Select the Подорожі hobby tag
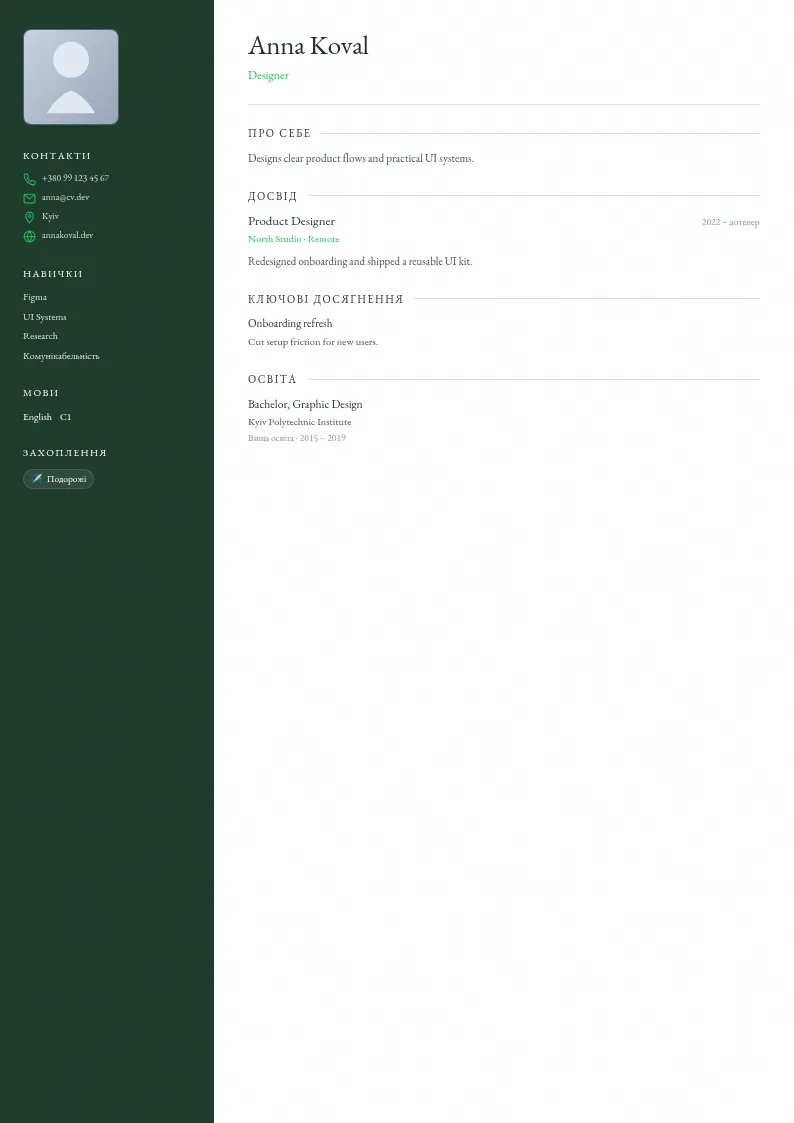Screen dimensions: 794x1123 pyautogui.click(x=59, y=479)
